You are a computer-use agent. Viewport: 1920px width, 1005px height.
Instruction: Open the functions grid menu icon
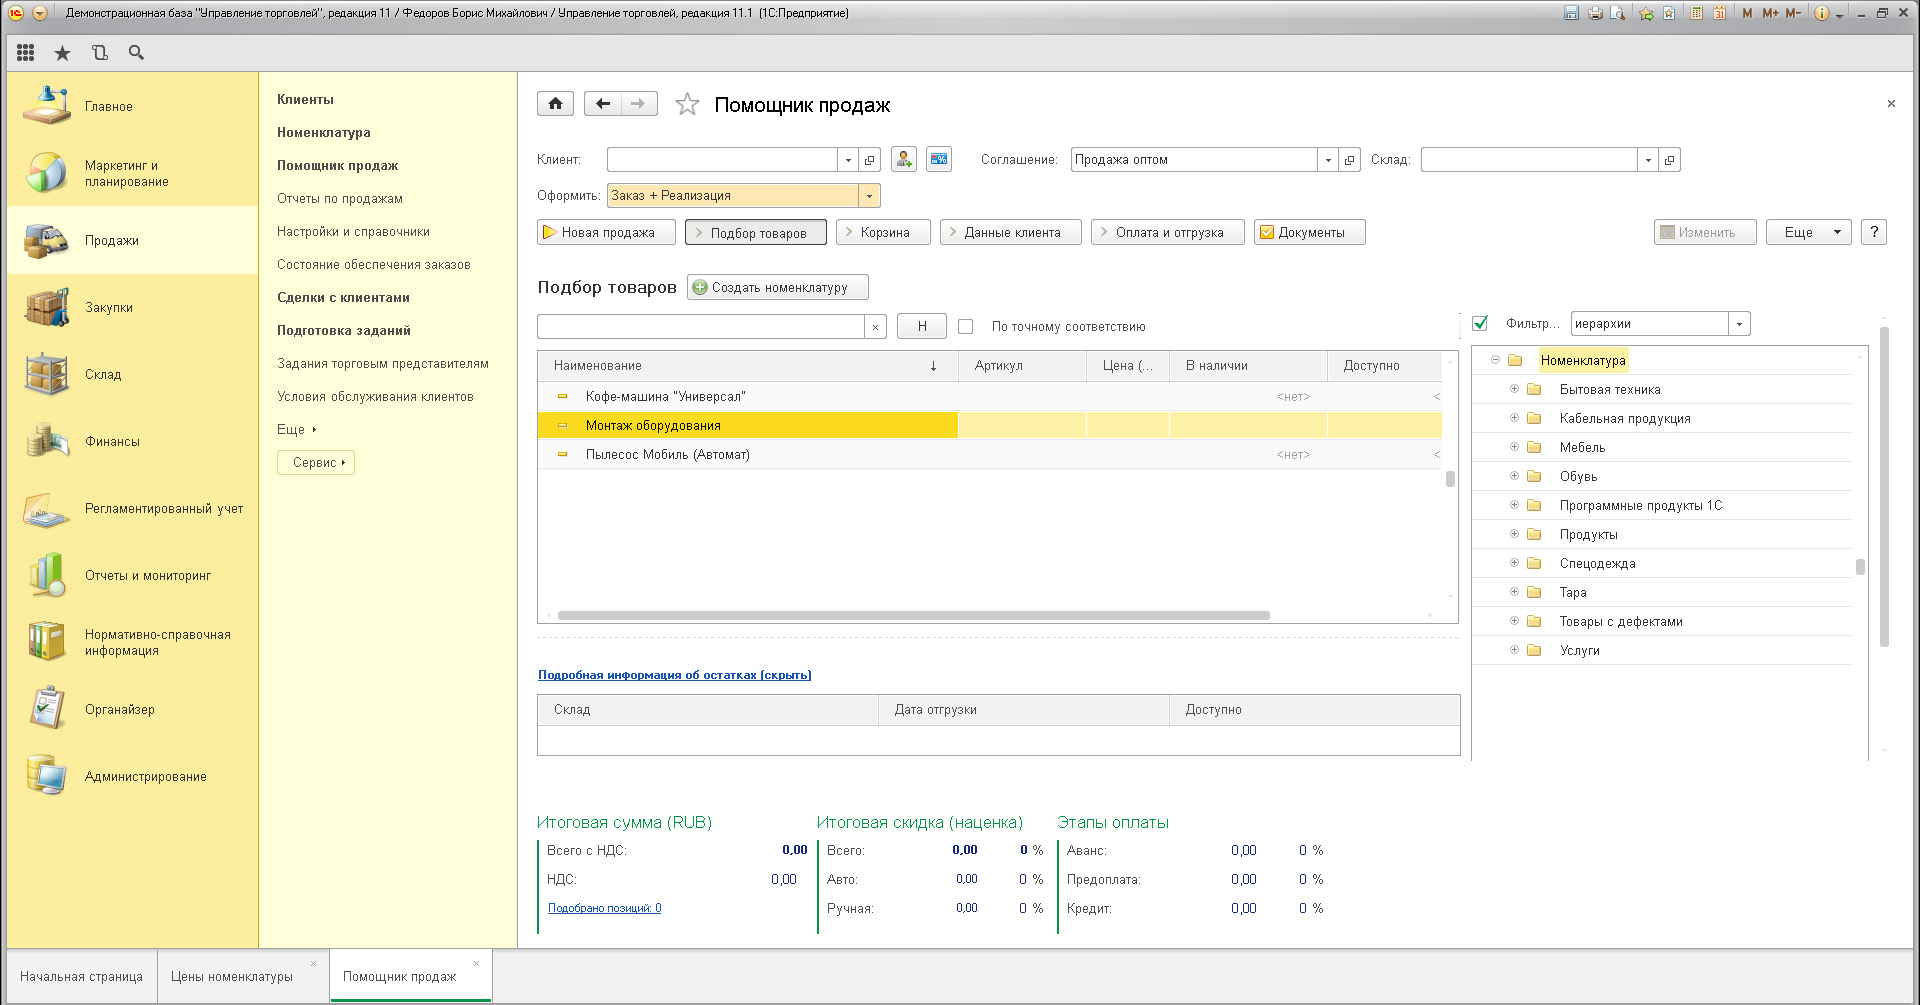coord(26,53)
